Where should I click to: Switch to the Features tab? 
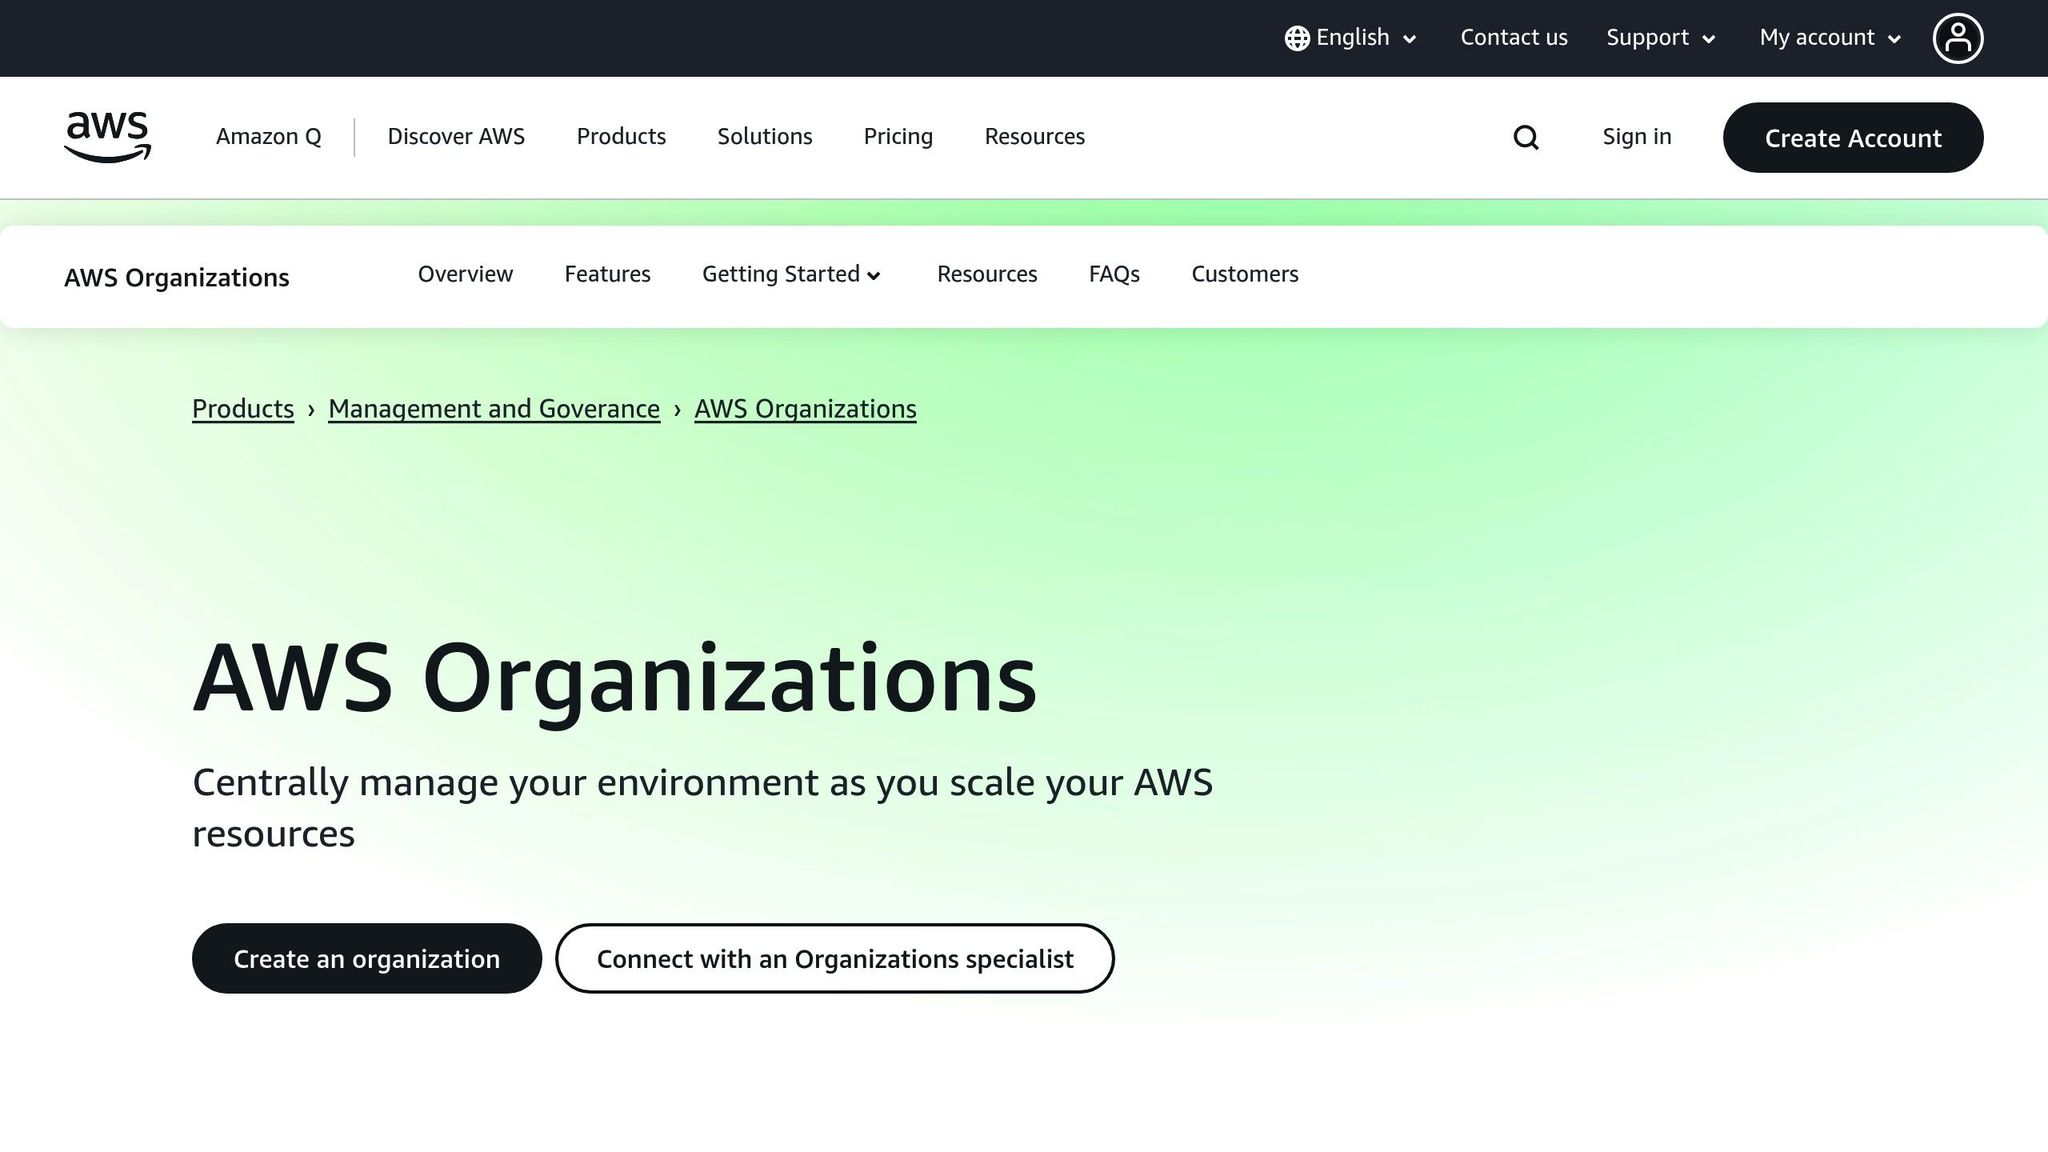coord(607,274)
